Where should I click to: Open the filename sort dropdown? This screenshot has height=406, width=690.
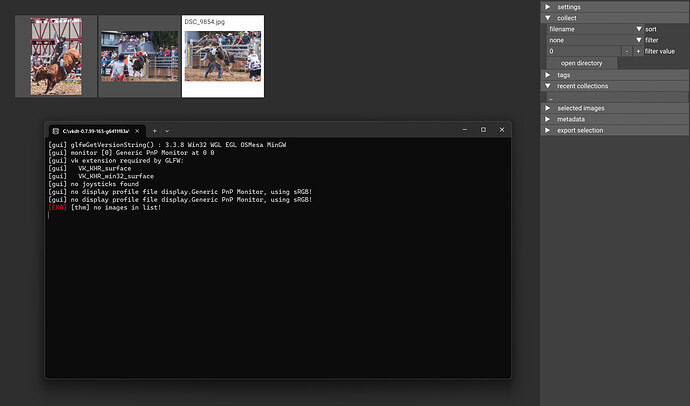(x=595, y=29)
